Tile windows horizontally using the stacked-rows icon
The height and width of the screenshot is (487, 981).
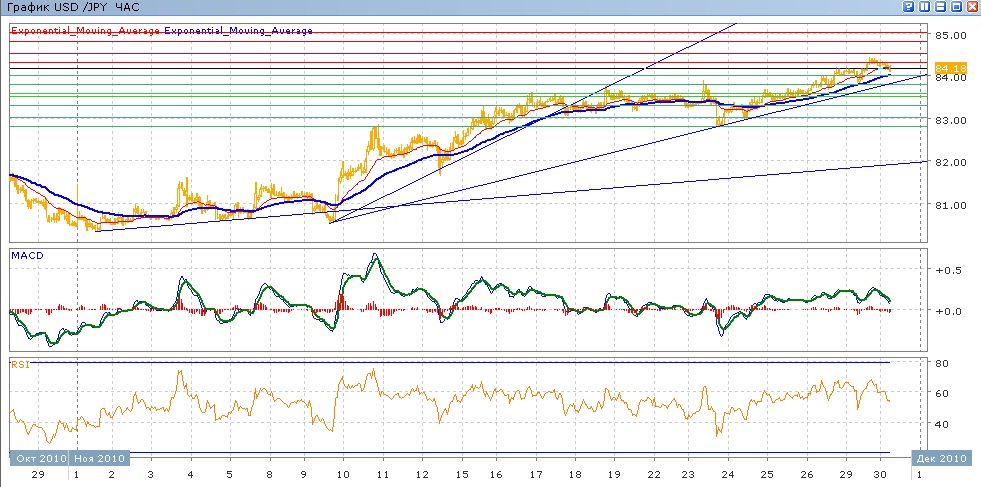[x=940, y=6]
